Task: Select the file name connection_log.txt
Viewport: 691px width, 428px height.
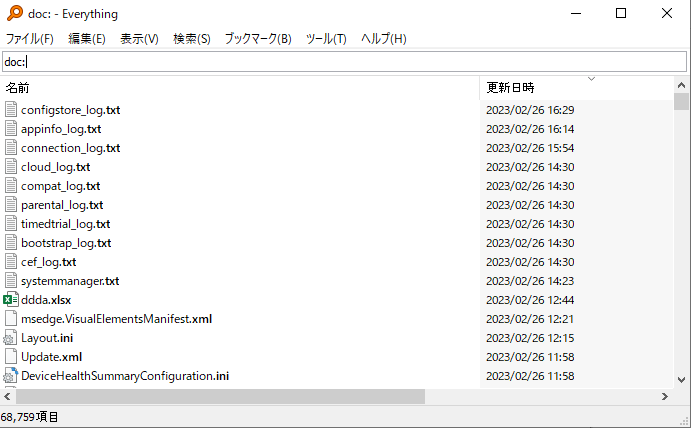Action: tap(71, 148)
